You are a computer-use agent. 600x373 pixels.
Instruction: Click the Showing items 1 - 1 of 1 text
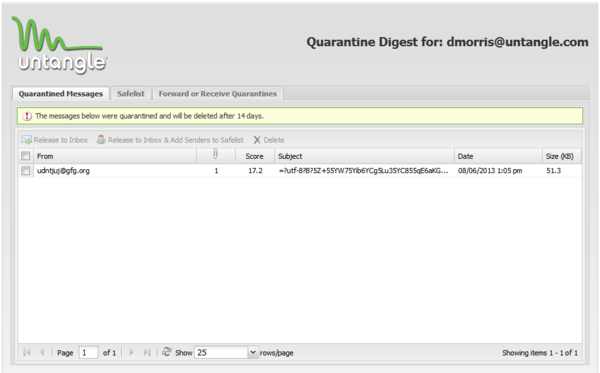coord(540,353)
